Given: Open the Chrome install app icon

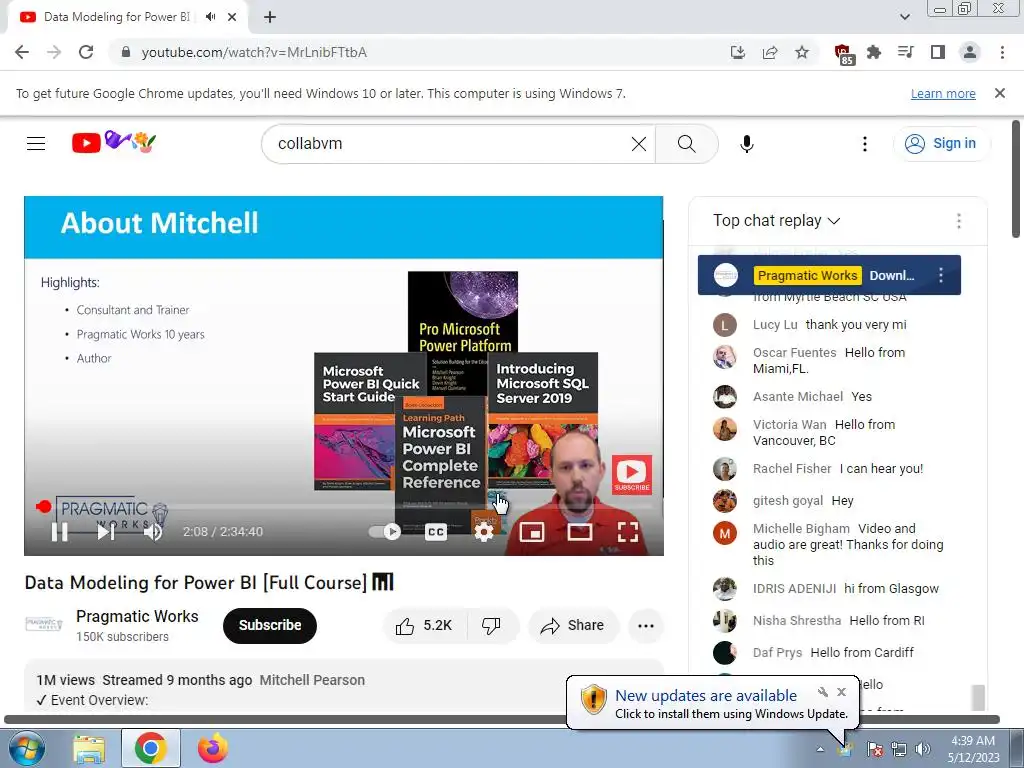Looking at the screenshot, I should [x=738, y=52].
